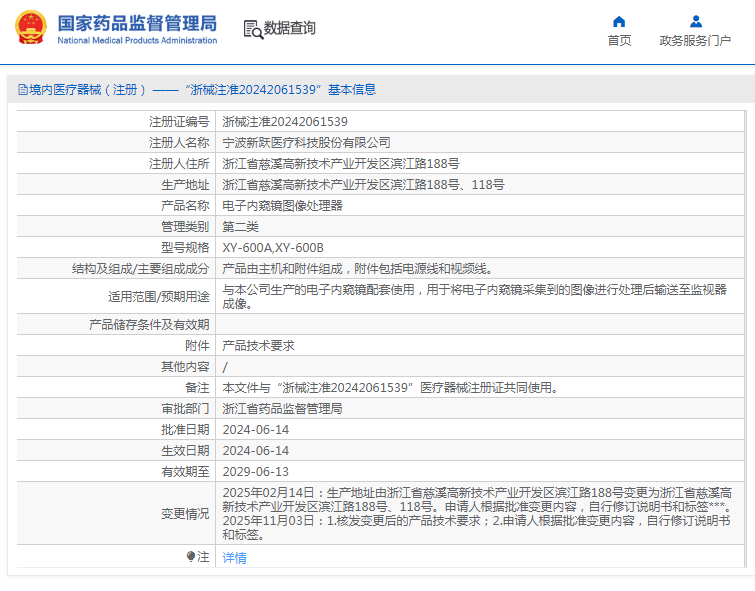Click National Medical Products Administration text

tap(137, 40)
